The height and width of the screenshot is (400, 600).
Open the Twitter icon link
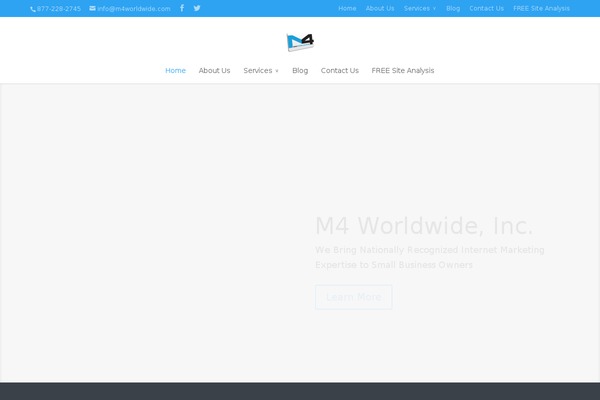[x=197, y=8]
